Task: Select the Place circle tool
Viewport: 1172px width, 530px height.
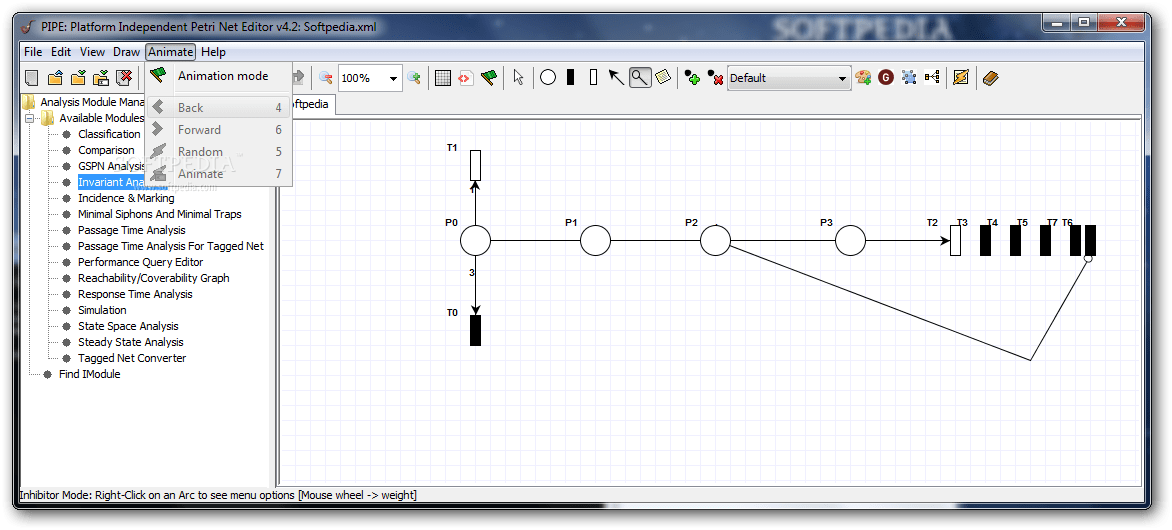Action: pyautogui.click(x=548, y=78)
